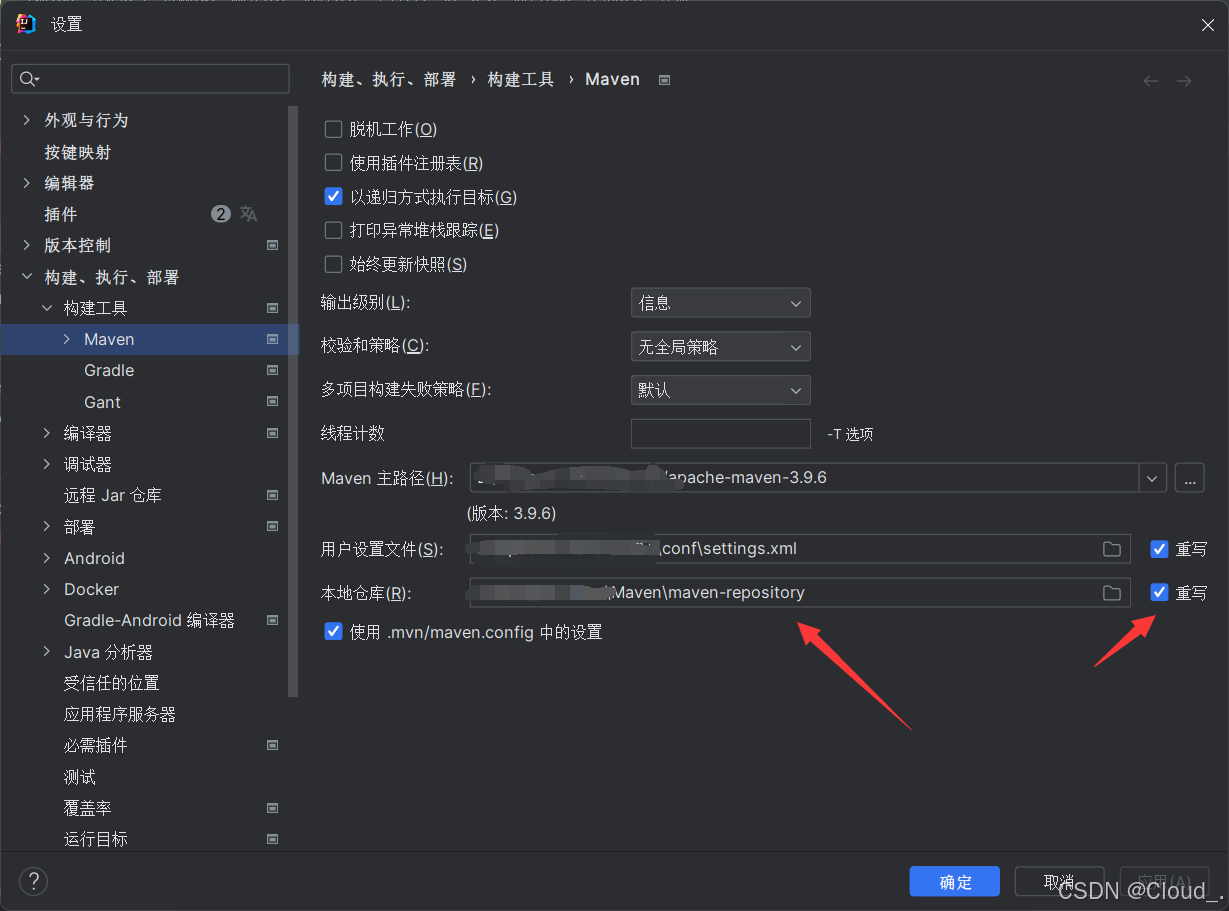1229x911 pixels.
Task: Click project-level icon next to 构建工具
Action: pos(272,308)
